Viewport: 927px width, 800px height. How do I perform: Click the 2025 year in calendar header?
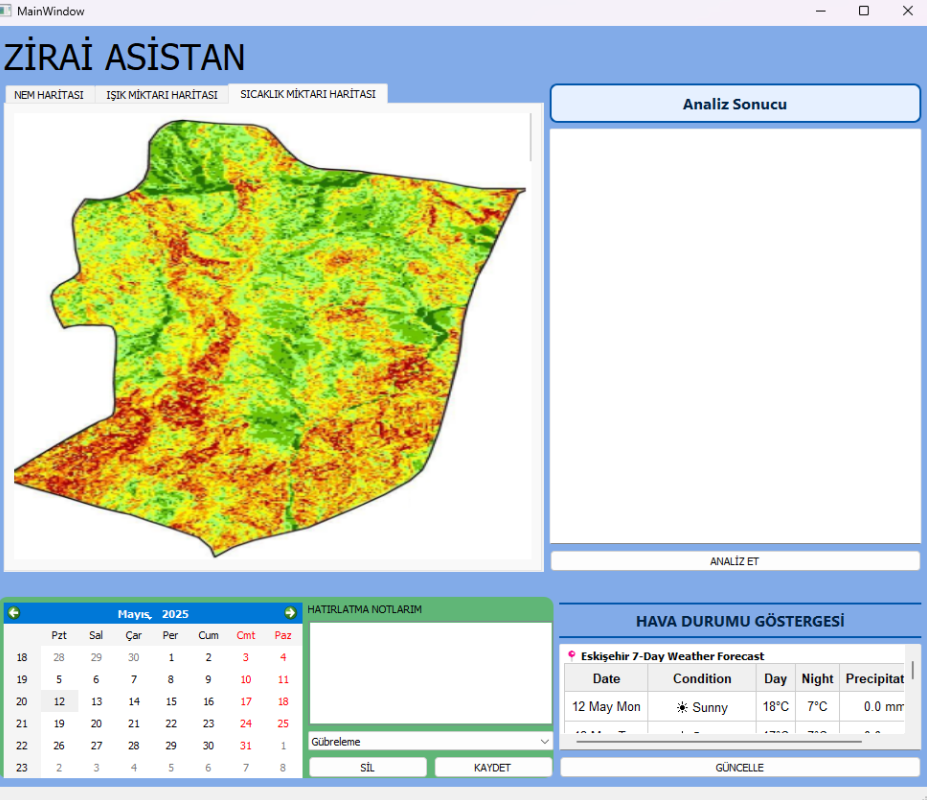(x=175, y=614)
